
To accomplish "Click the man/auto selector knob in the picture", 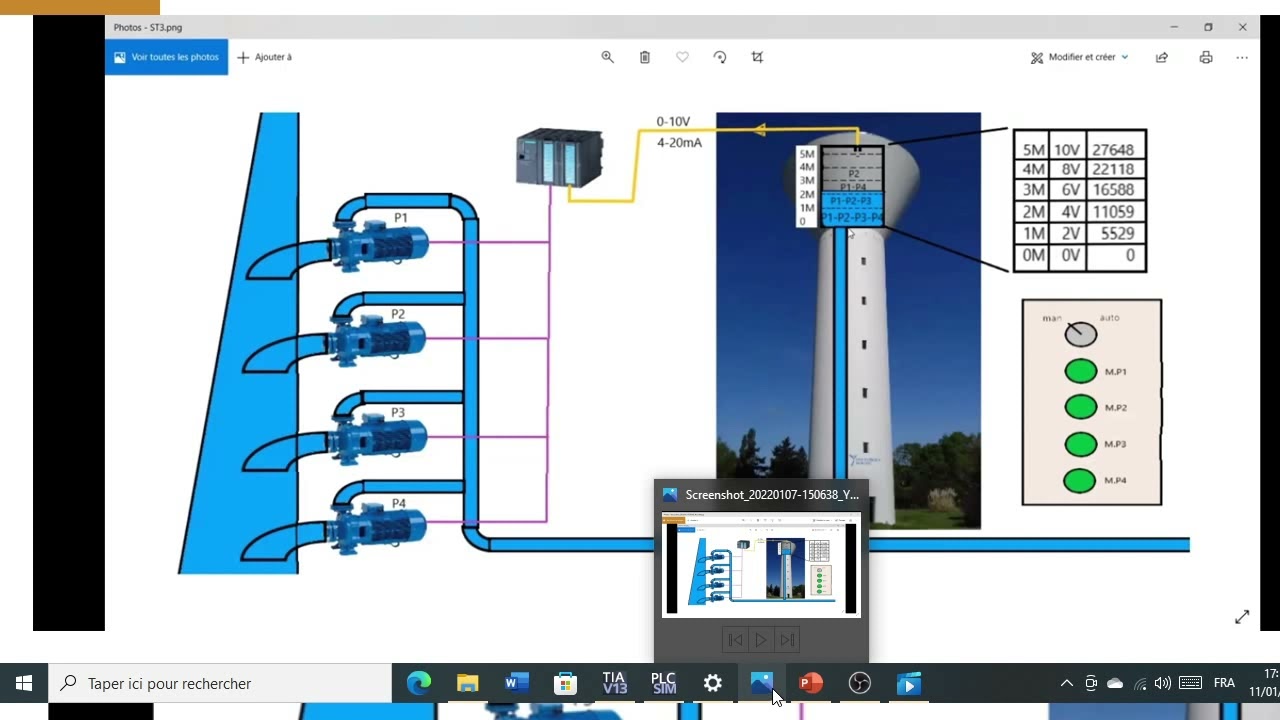I will point(1081,334).
